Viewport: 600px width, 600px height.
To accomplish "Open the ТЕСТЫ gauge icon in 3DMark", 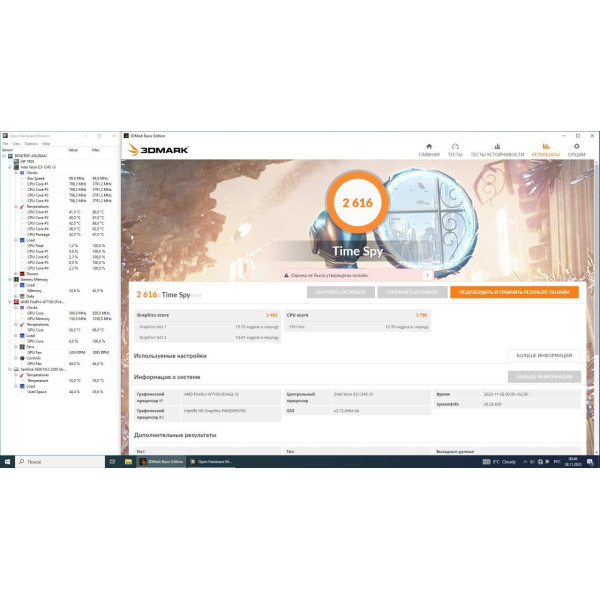I will (x=455, y=146).
